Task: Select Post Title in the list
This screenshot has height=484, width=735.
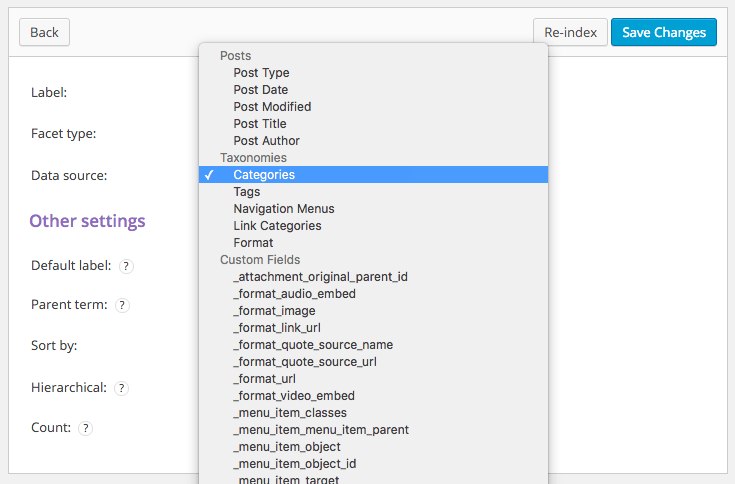Action: [x=260, y=124]
